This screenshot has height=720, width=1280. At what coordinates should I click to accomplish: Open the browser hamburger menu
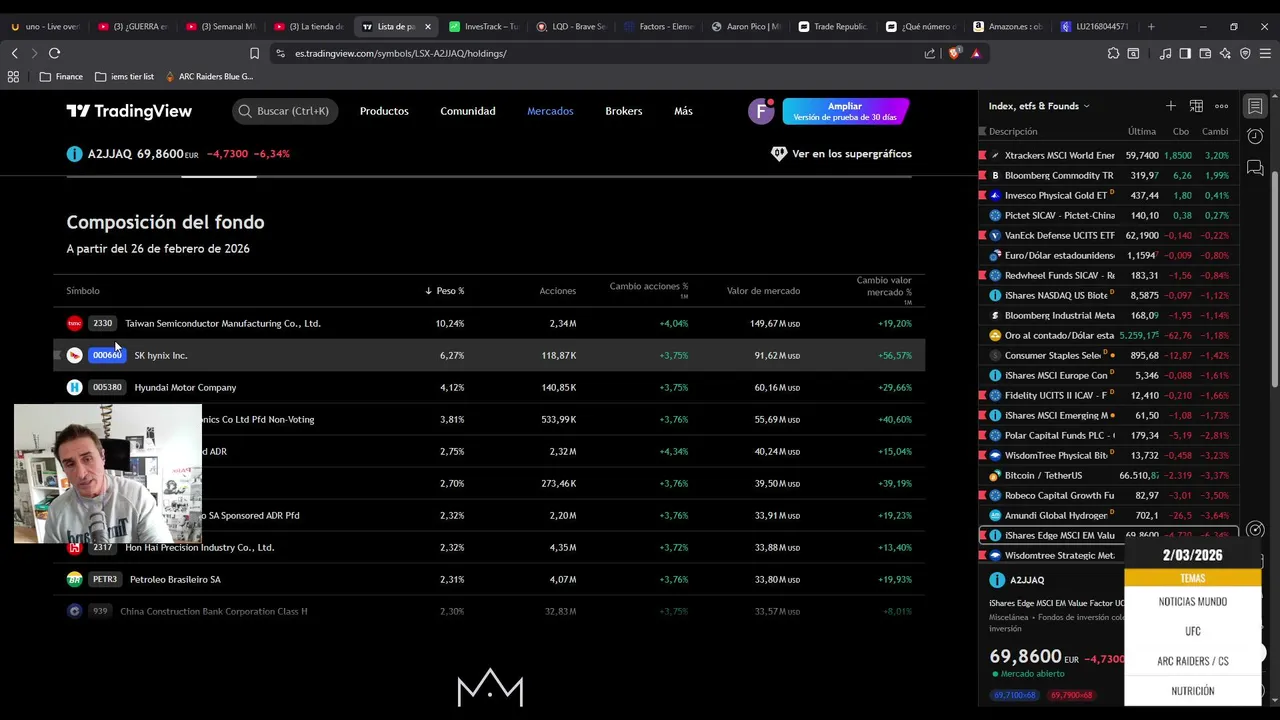click(1265, 53)
